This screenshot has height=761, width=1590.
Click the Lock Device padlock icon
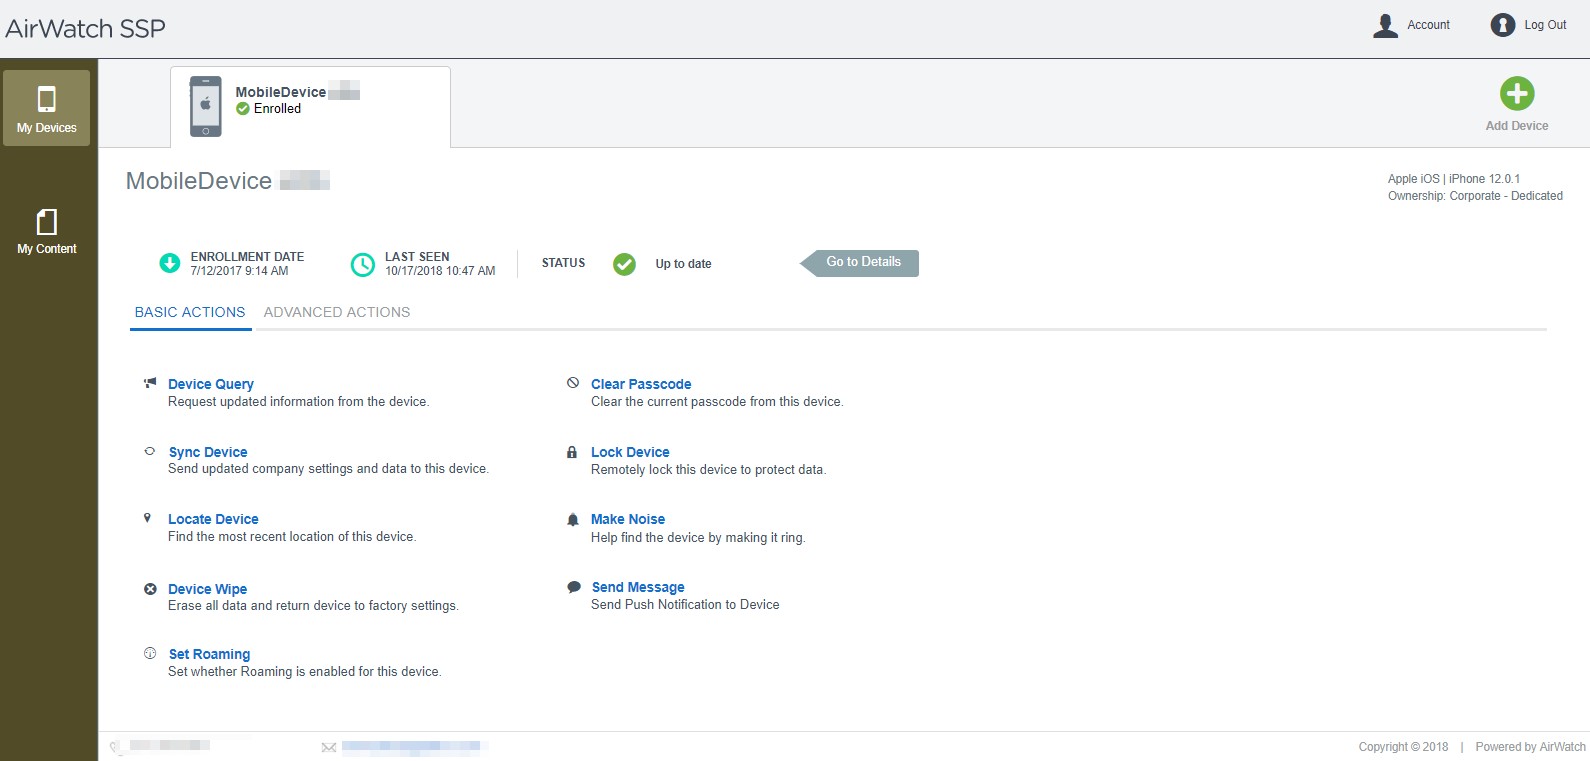point(572,452)
